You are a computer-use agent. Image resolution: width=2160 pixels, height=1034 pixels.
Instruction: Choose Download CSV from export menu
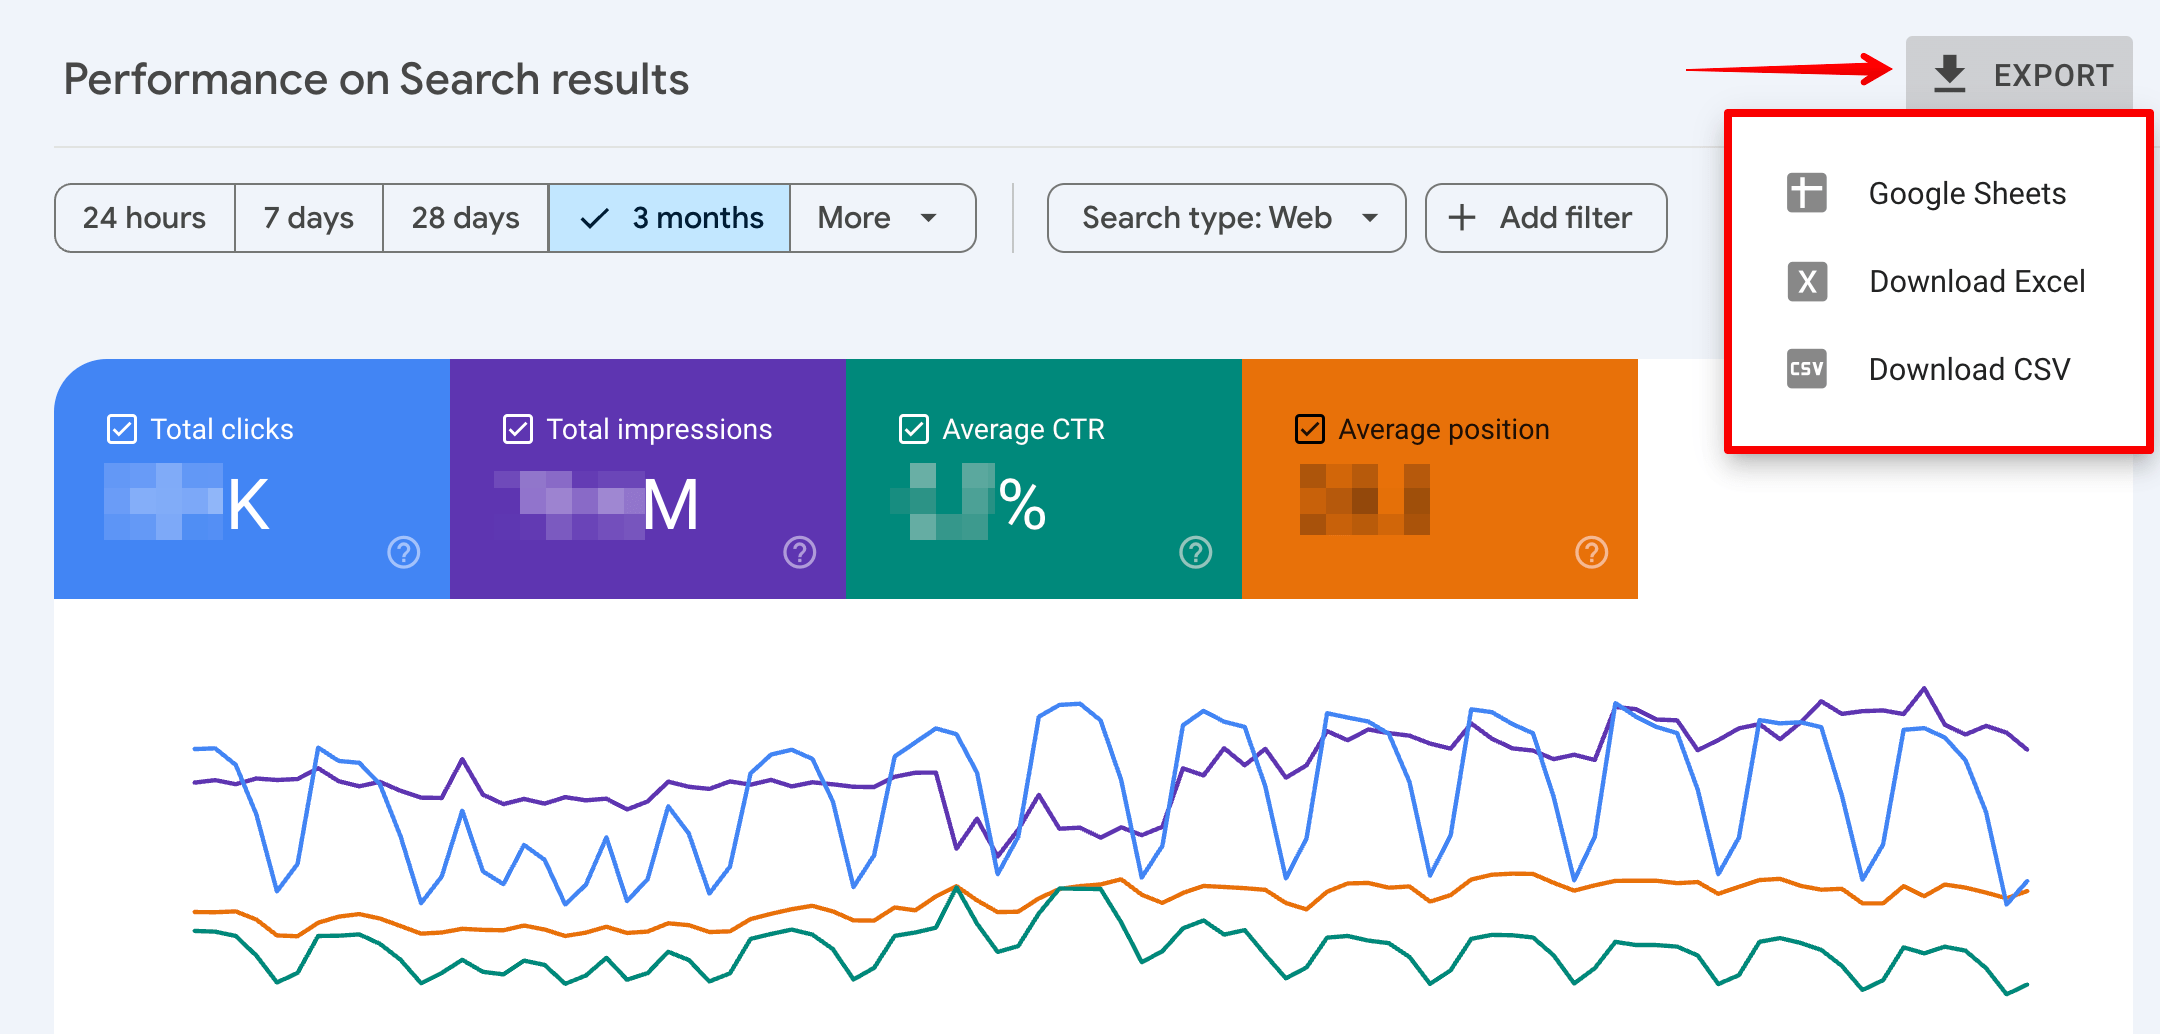pos(1967,369)
